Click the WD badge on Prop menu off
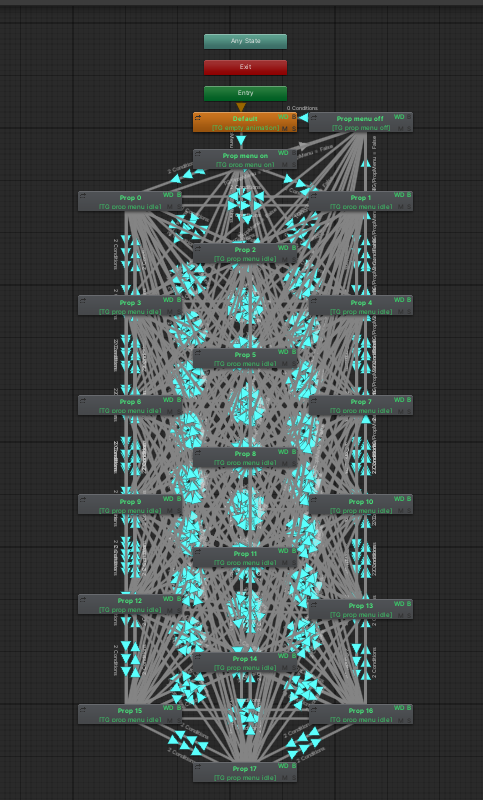The image size is (483, 800). pos(399,117)
